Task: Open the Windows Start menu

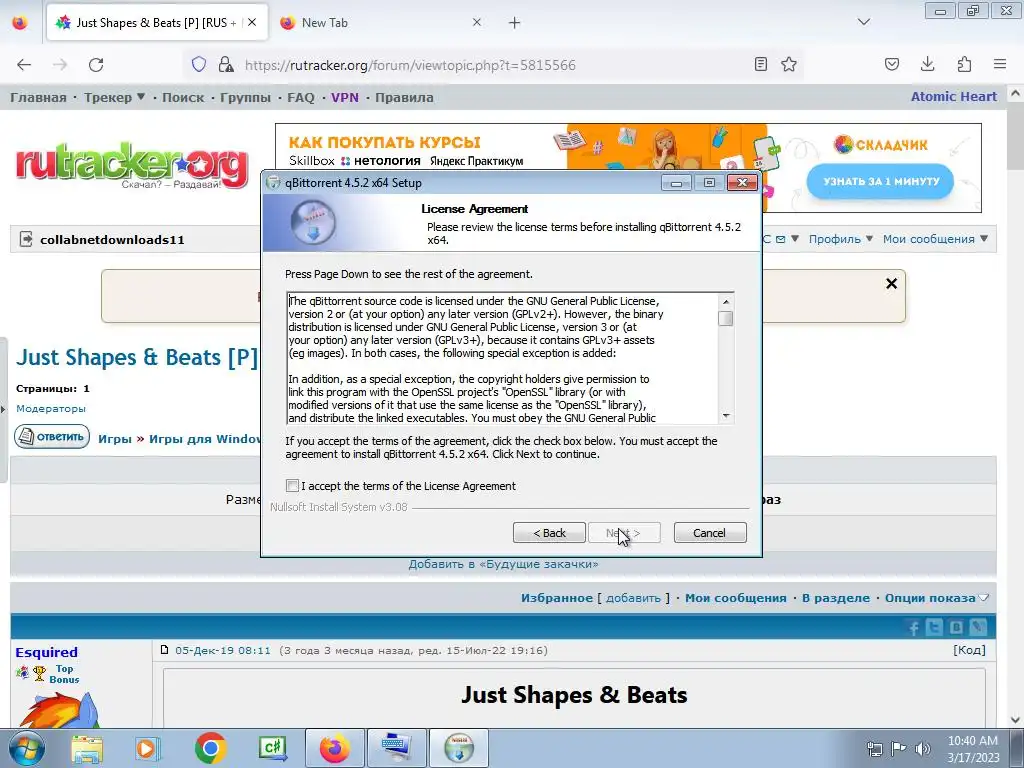Action: coord(26,748)
